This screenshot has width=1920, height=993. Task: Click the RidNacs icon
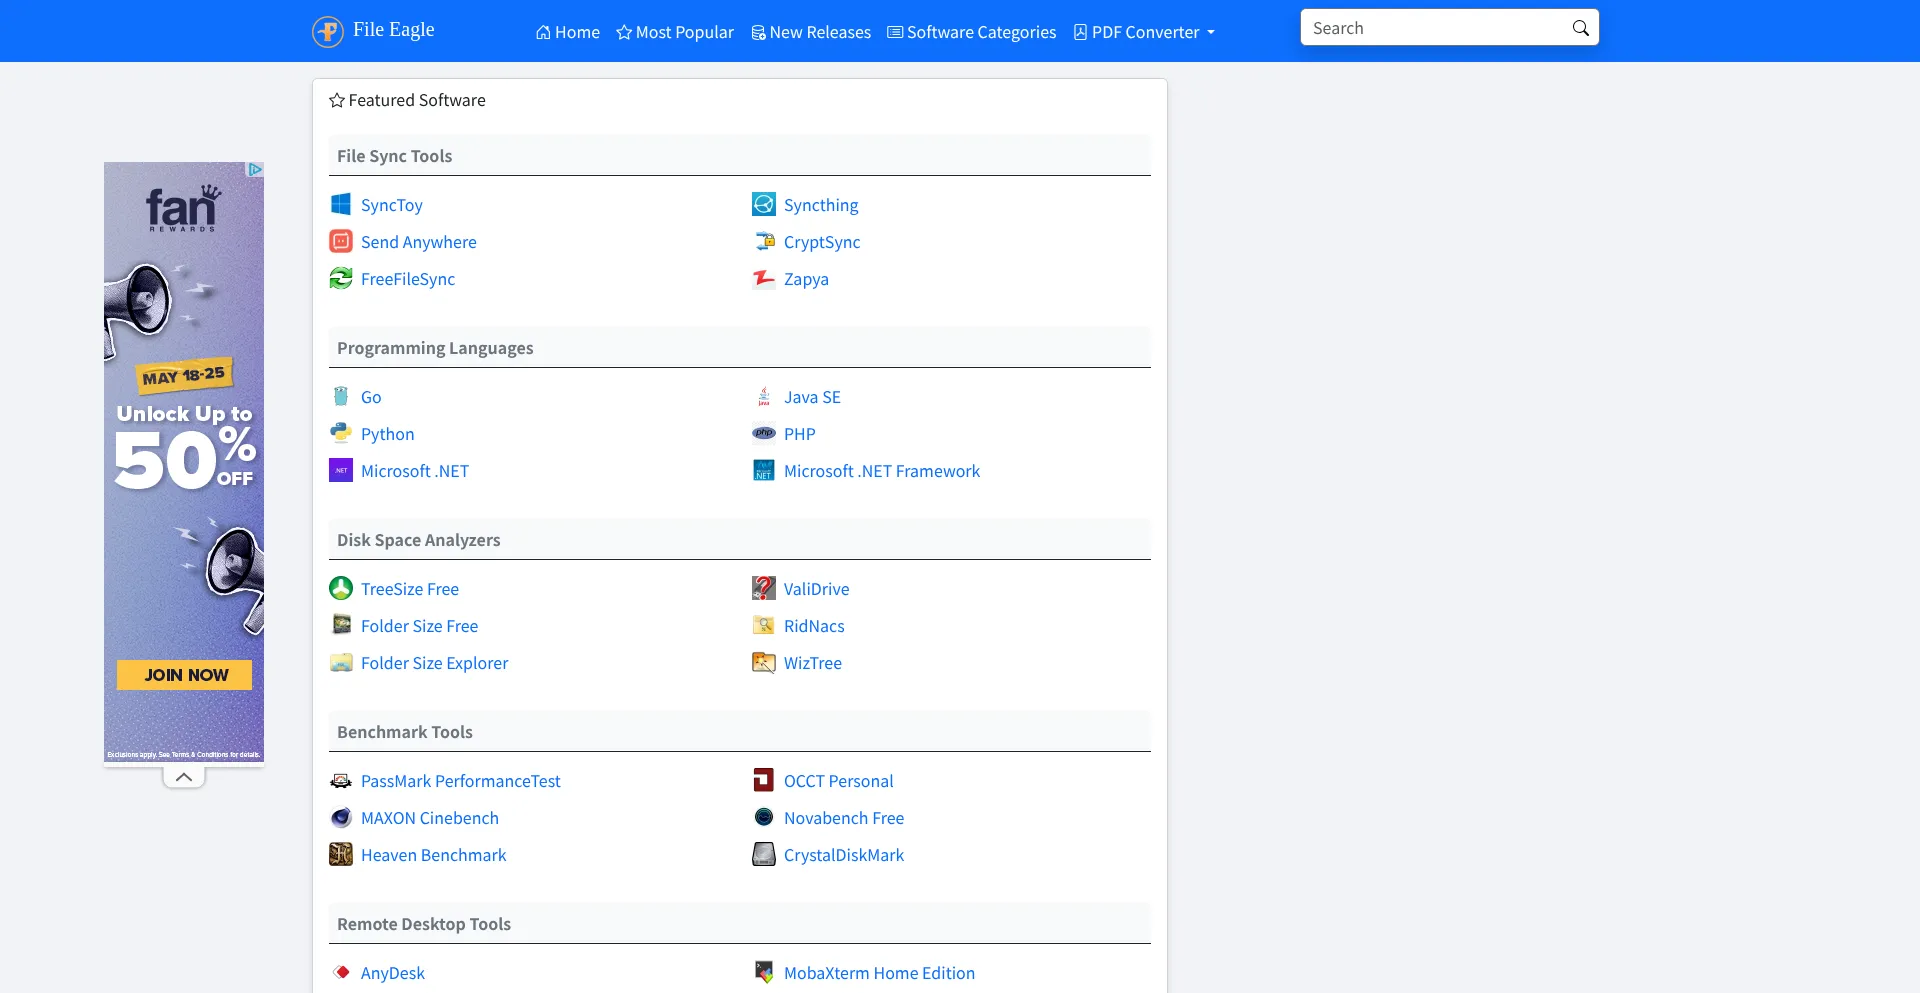point(764,625)
